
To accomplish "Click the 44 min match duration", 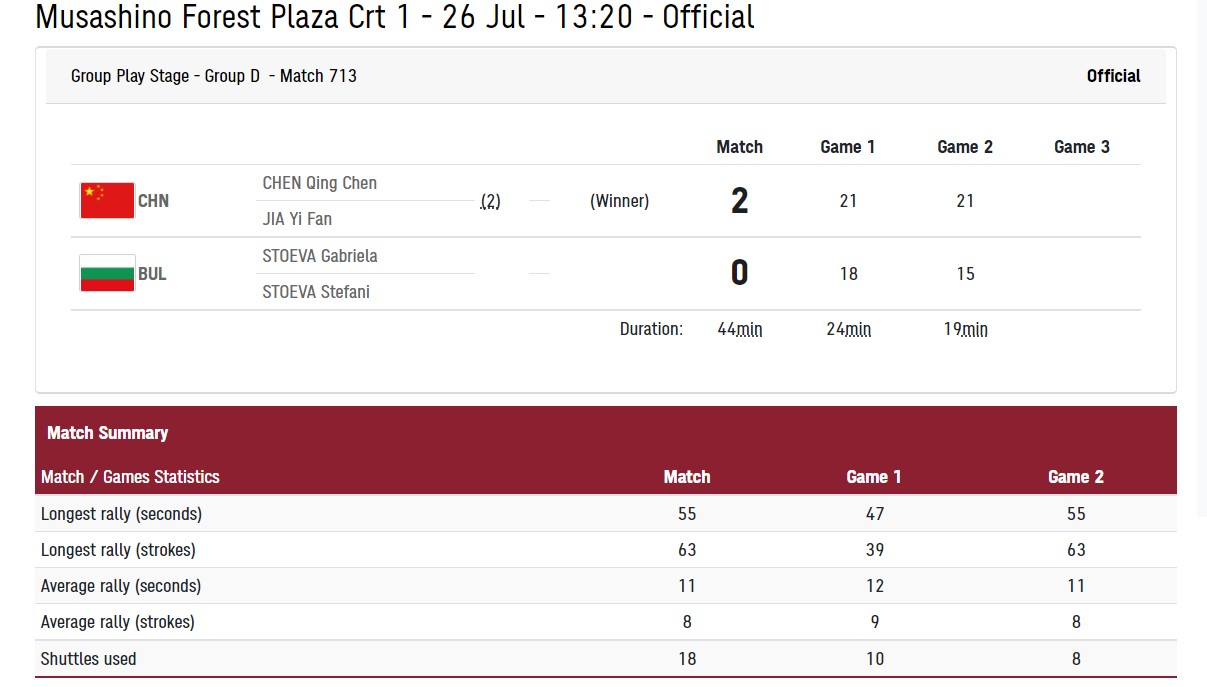I will tap(740, 329).
